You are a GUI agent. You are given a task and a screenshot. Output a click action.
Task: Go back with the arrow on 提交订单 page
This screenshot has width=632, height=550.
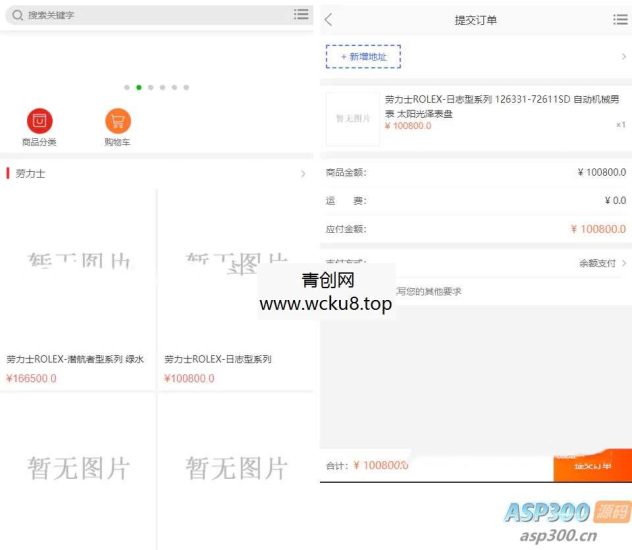(329, 20)
